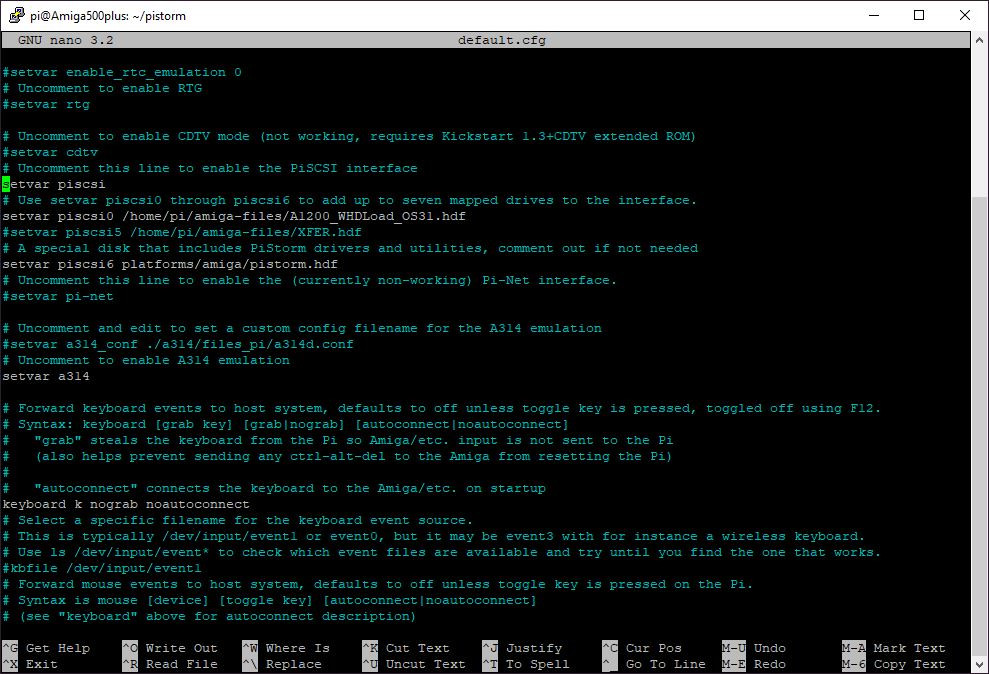
Task: Click the M-6 Copy Text shortcut
Action: [x=894, y=664]
